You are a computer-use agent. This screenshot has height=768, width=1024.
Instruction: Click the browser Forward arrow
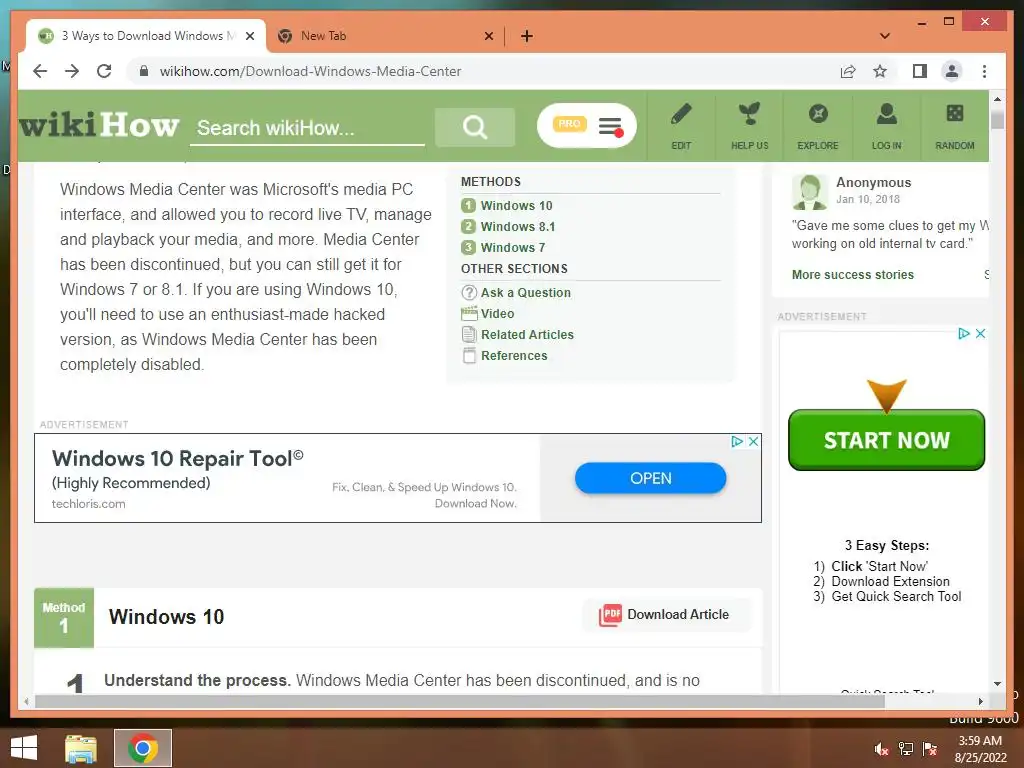[x=72, y=71]
